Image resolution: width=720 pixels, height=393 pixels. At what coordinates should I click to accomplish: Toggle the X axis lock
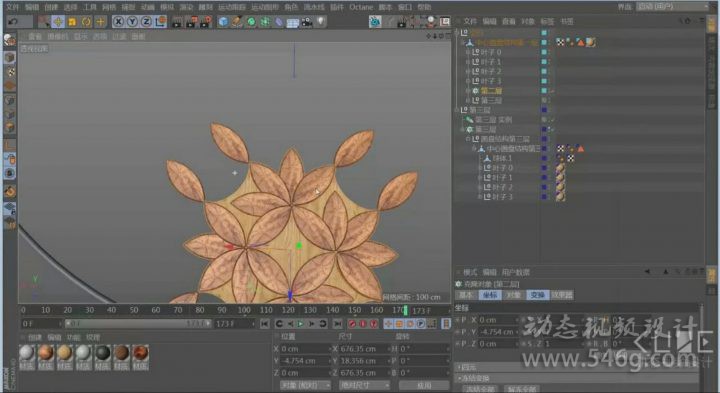click(x=118, y=22)
